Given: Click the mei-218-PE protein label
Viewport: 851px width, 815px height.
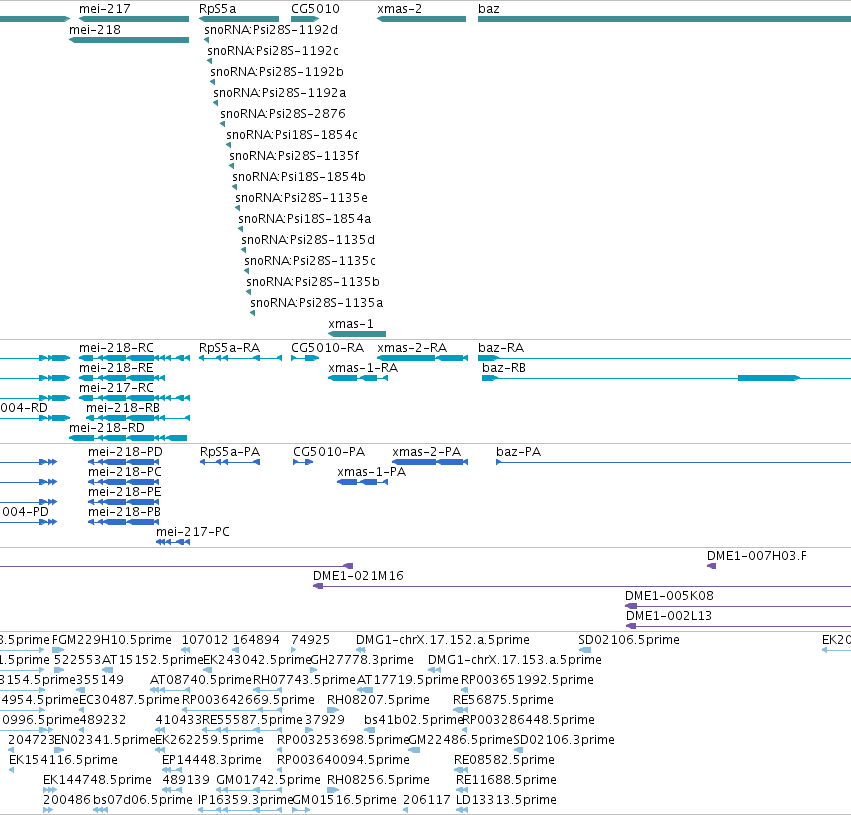Looking at the screenshot, I should coord(125,492).
